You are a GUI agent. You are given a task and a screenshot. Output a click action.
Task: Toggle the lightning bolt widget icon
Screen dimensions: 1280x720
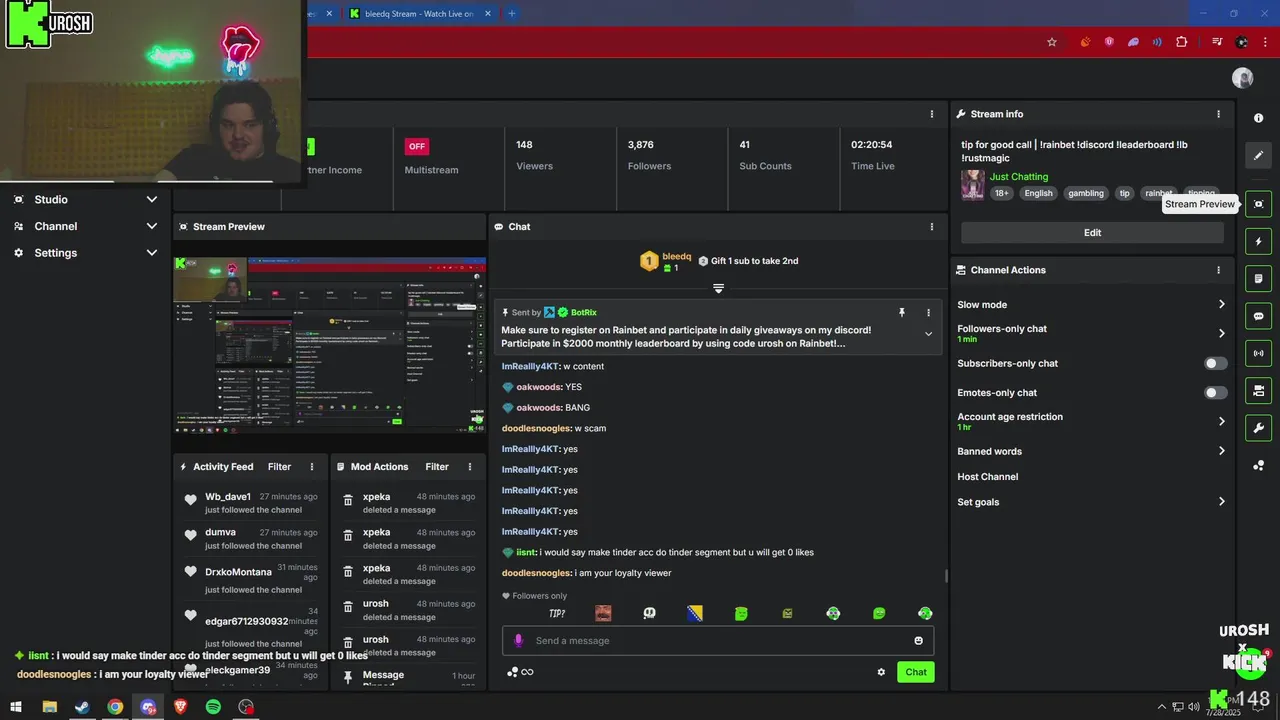(x=1258, y=241)
